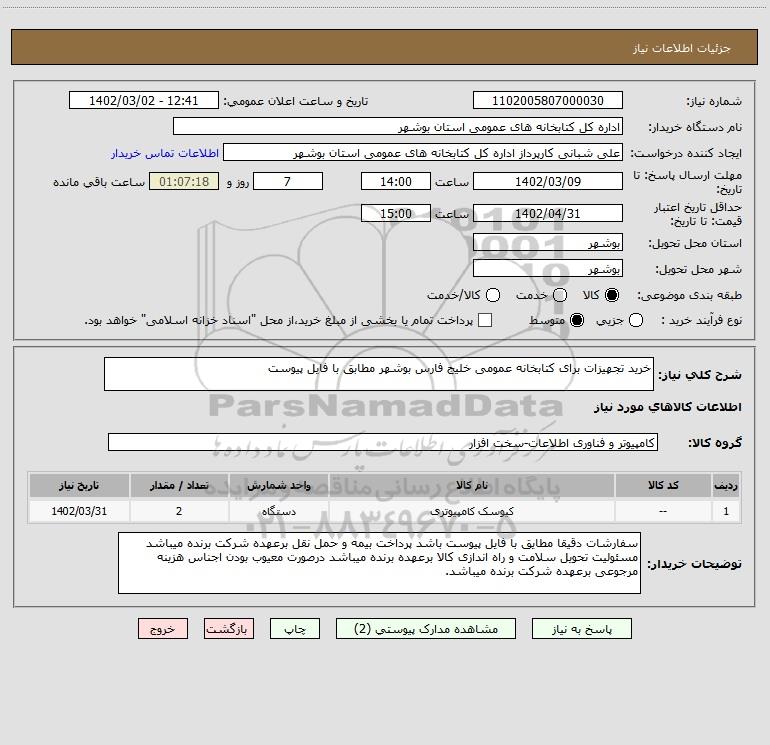The image size is (770, 745).
Task: Click remaining time counter 01:07:18
Action: coord(184,181)
